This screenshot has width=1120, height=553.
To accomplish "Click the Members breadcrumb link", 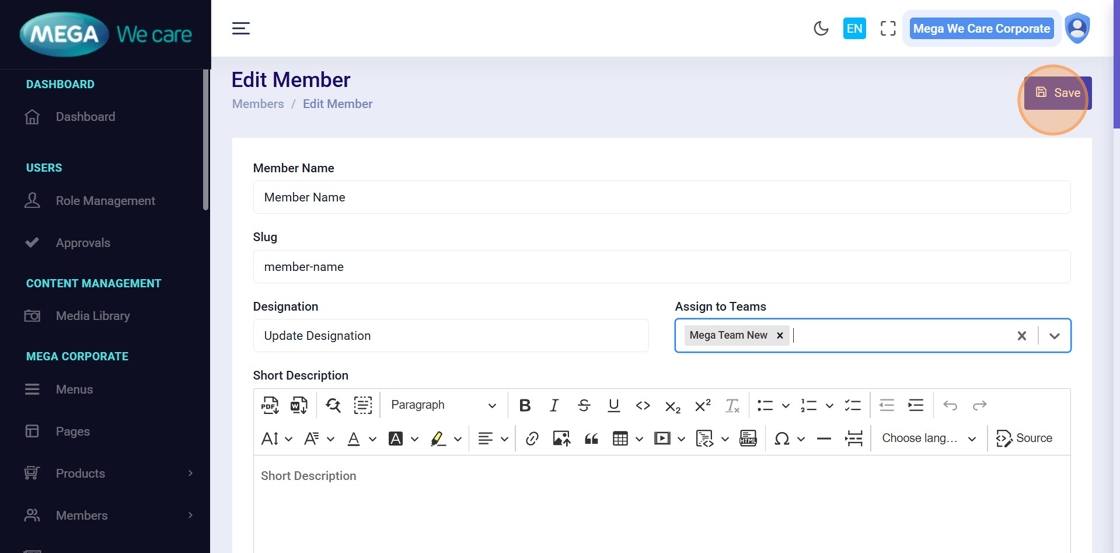I will (258, 104).
